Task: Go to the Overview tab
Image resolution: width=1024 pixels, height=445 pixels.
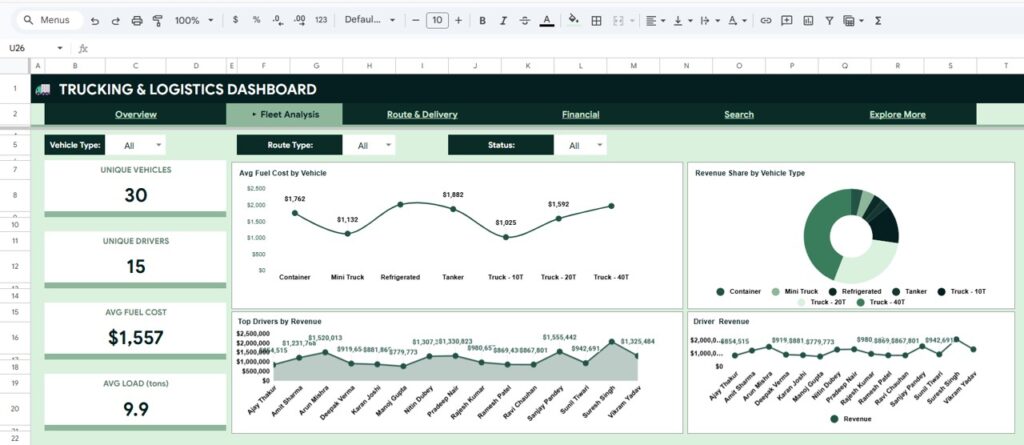Action: tap(136, 114)
